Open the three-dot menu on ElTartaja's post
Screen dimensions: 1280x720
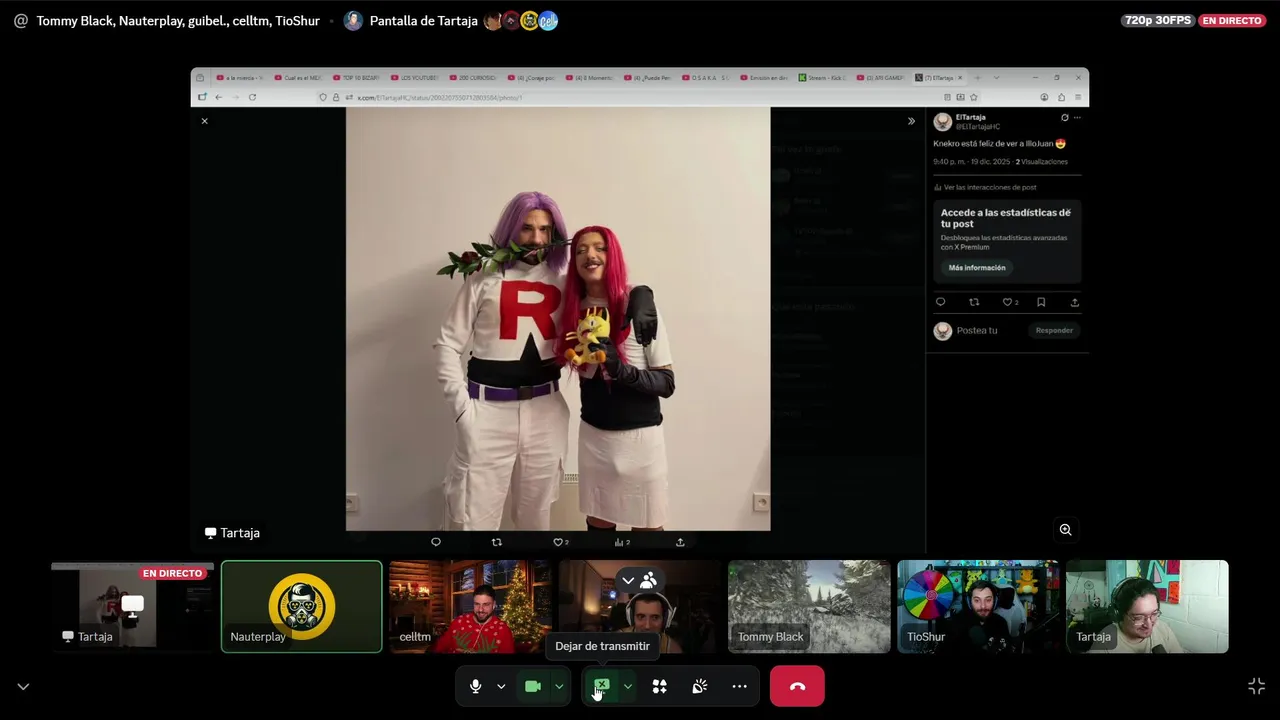[x=1077, y=118]
